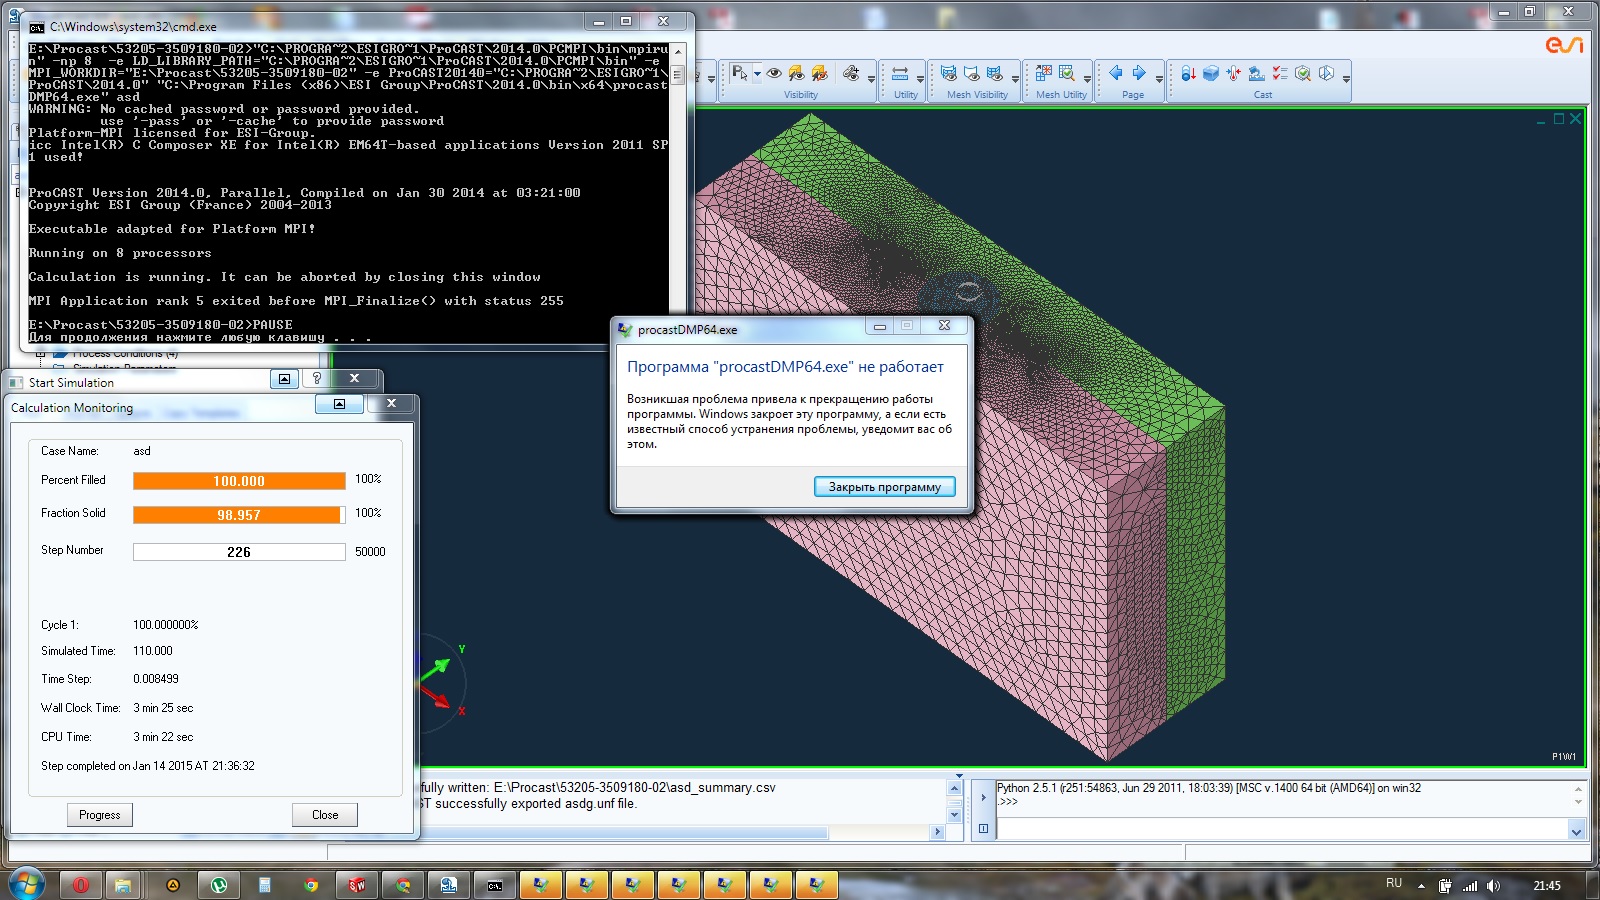Click the Step Number progress field

(239, 552)
